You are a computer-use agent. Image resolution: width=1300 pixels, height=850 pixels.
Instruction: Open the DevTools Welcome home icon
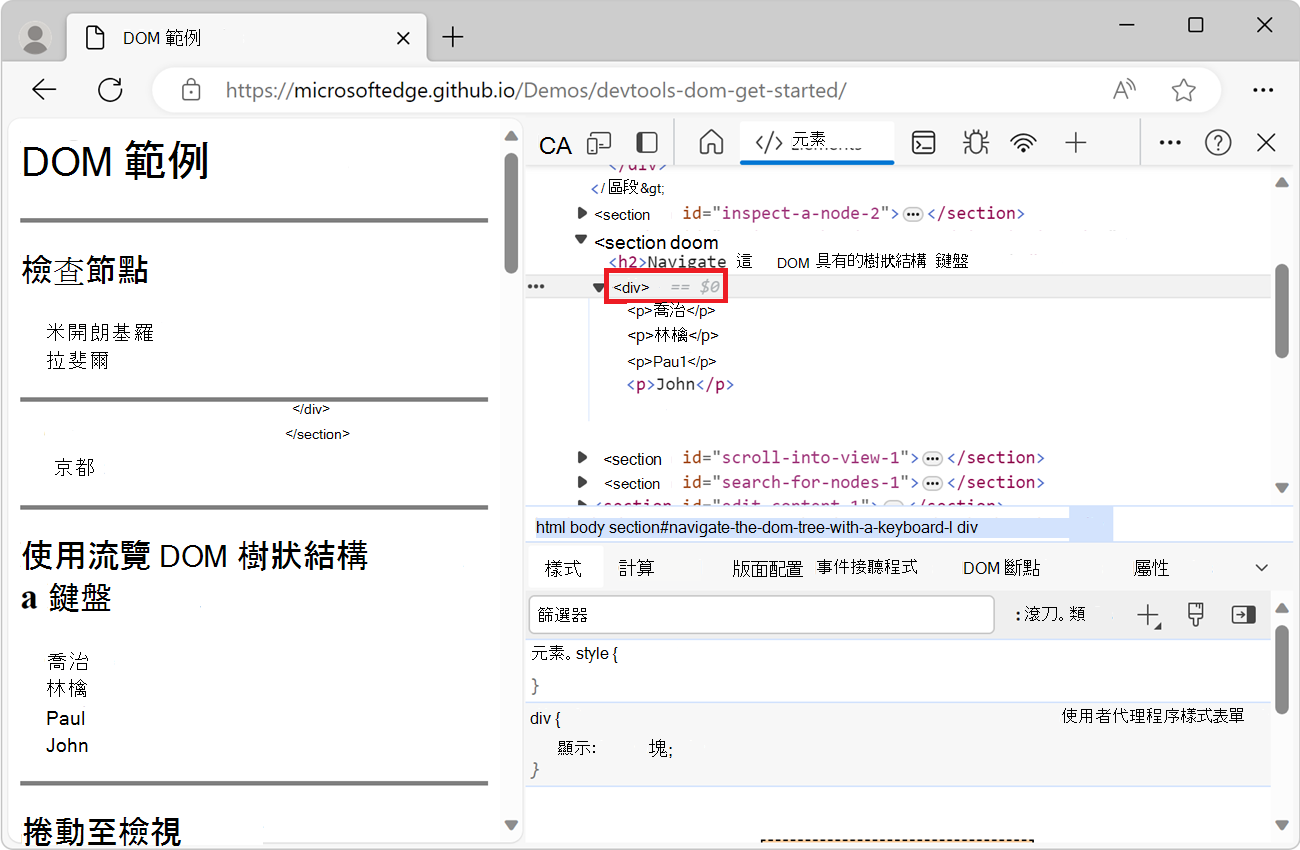711,143
